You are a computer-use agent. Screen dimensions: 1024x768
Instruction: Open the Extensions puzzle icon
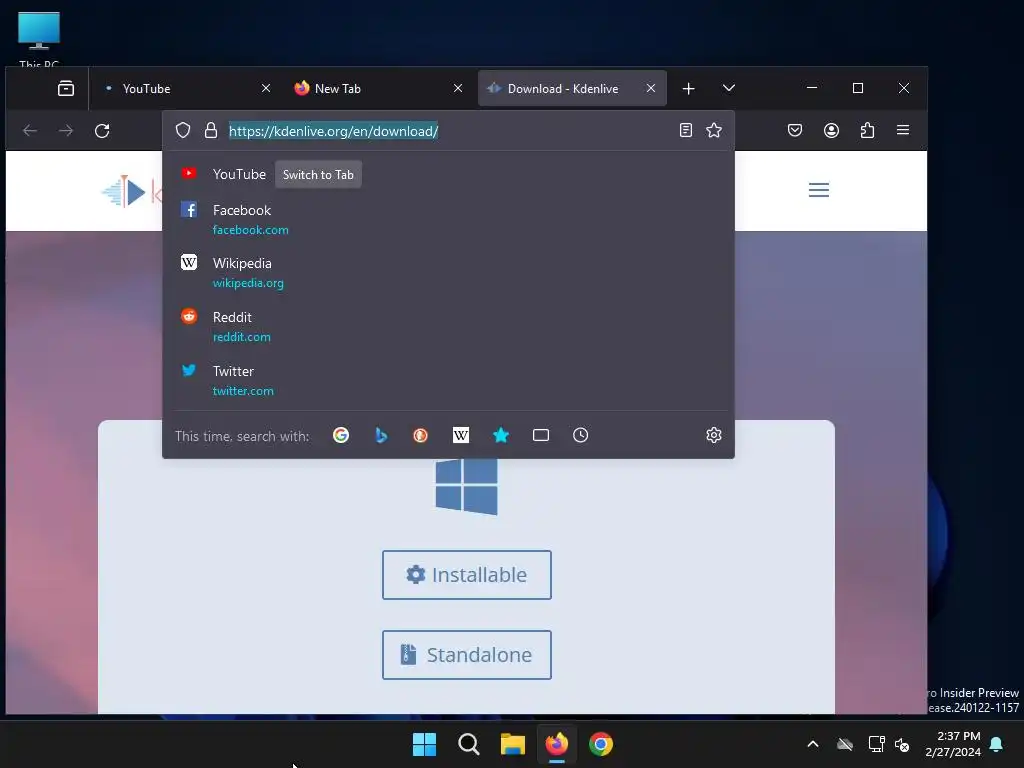tap(867, 130)
